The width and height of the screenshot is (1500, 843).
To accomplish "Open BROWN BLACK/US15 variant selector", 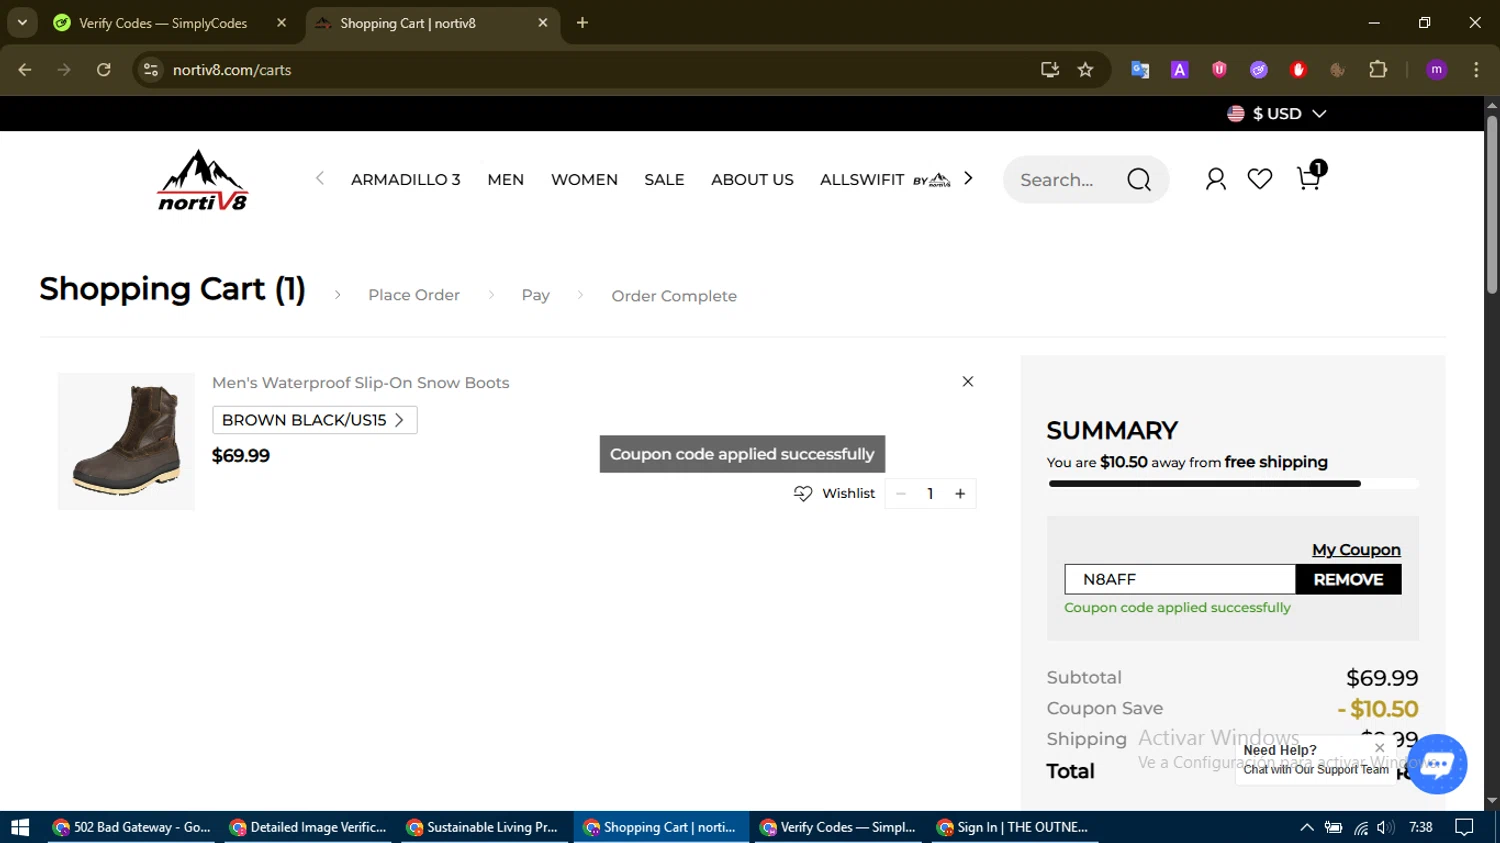I will point(314,420).
